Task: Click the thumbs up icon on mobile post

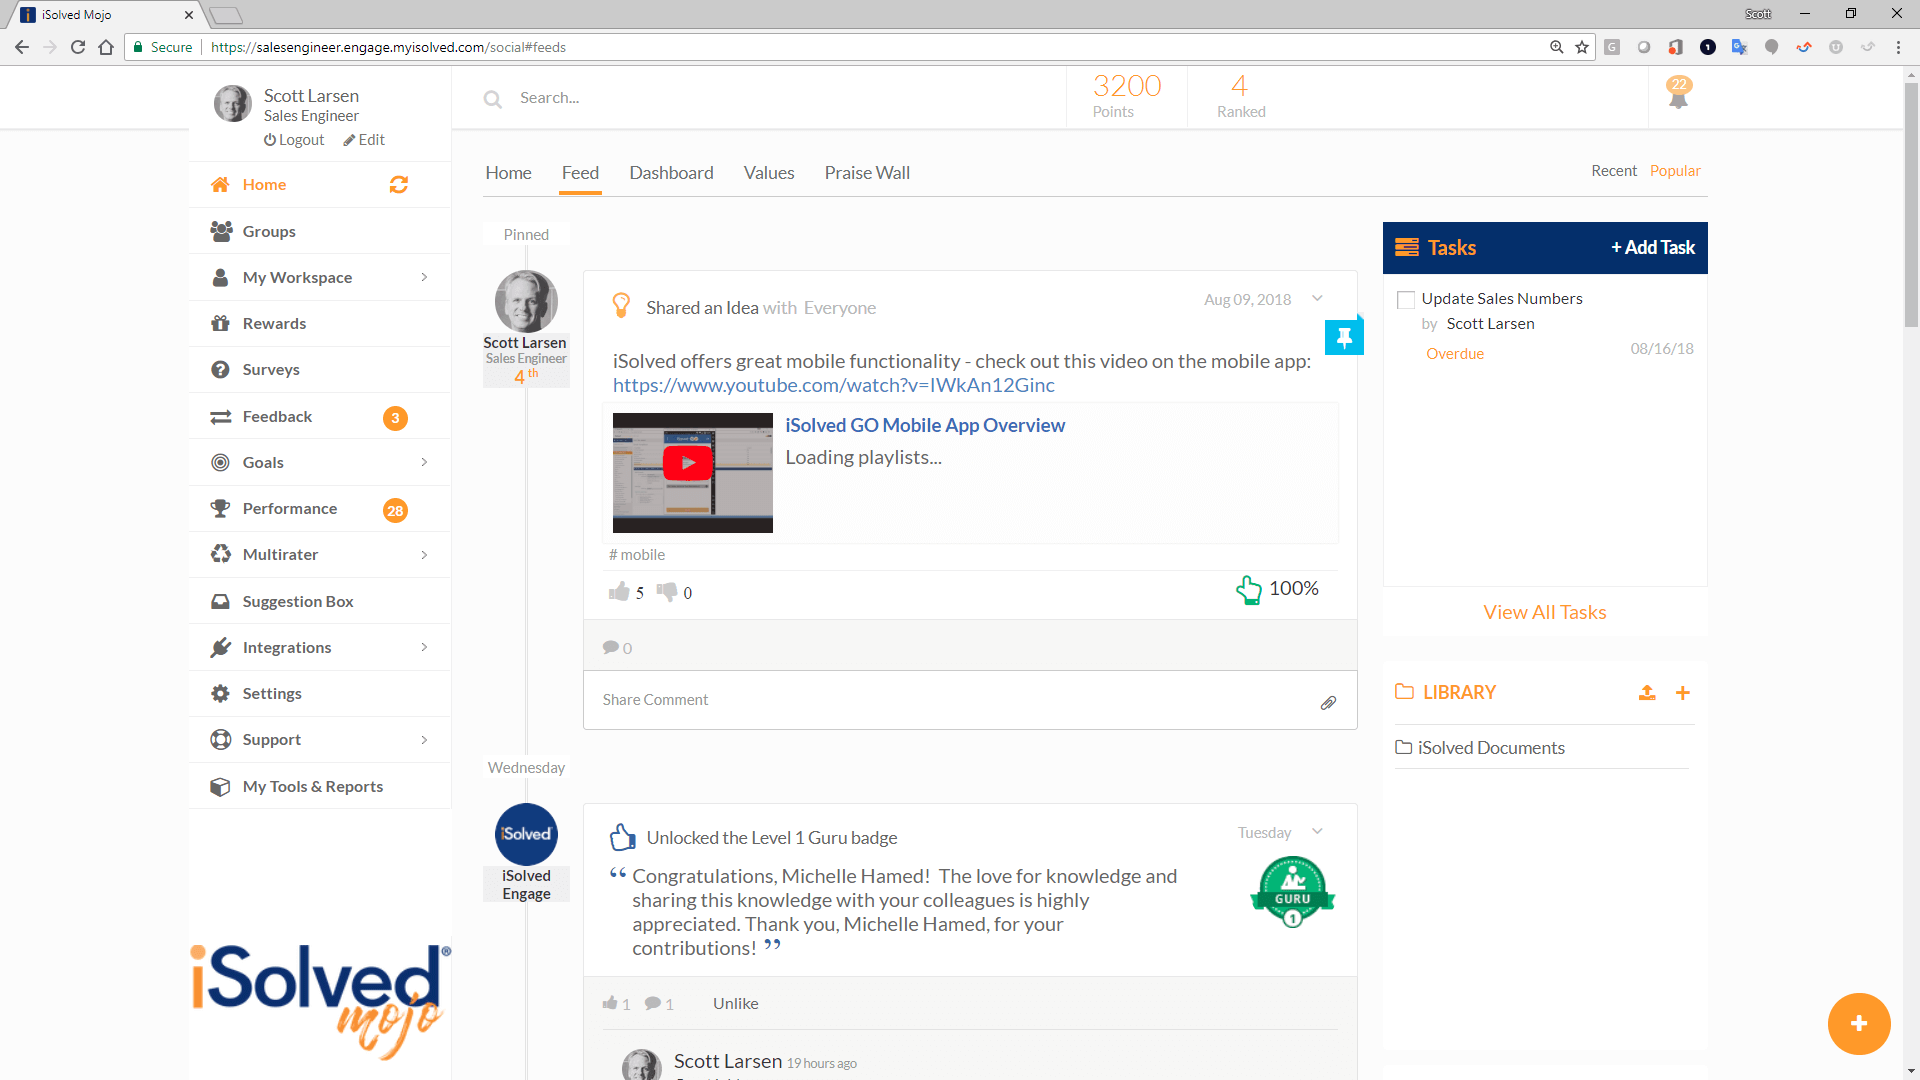Action: (x=619, y=592)
